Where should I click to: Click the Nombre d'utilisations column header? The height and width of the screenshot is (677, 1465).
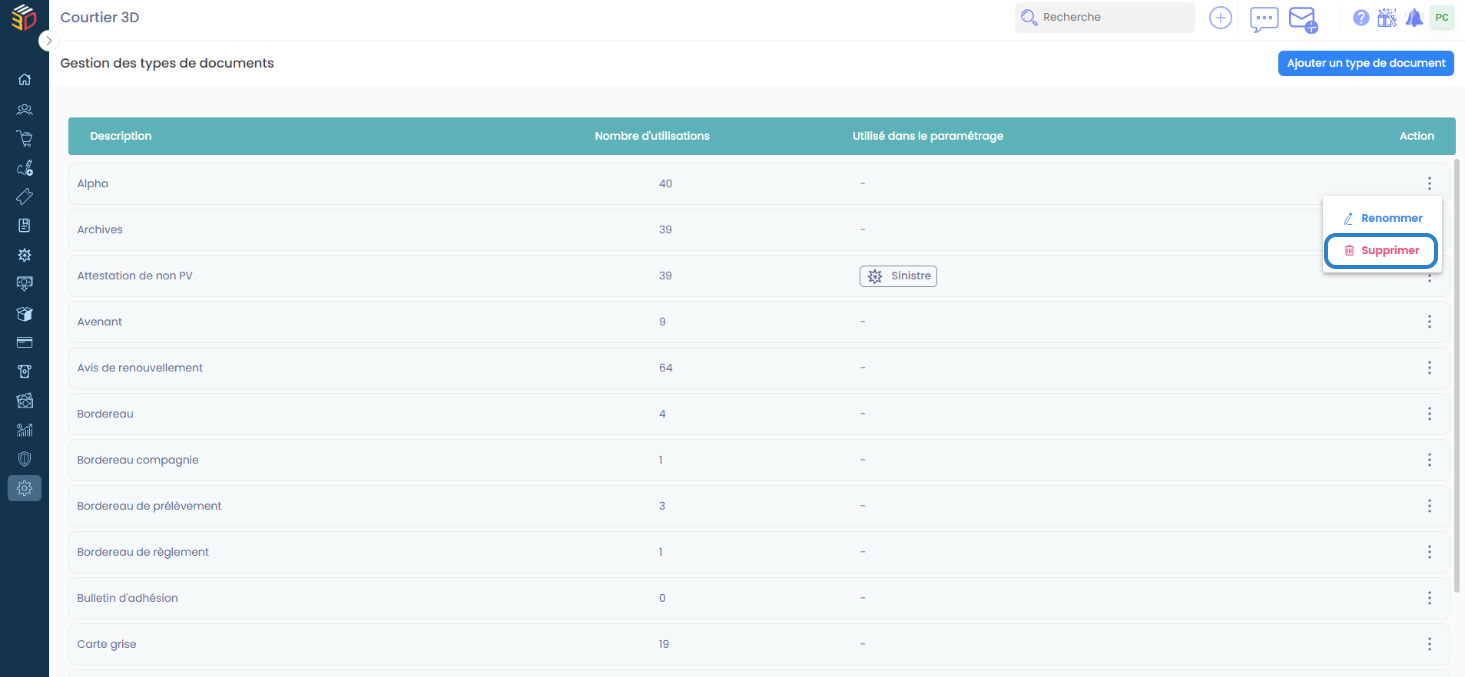coord(652,136)
